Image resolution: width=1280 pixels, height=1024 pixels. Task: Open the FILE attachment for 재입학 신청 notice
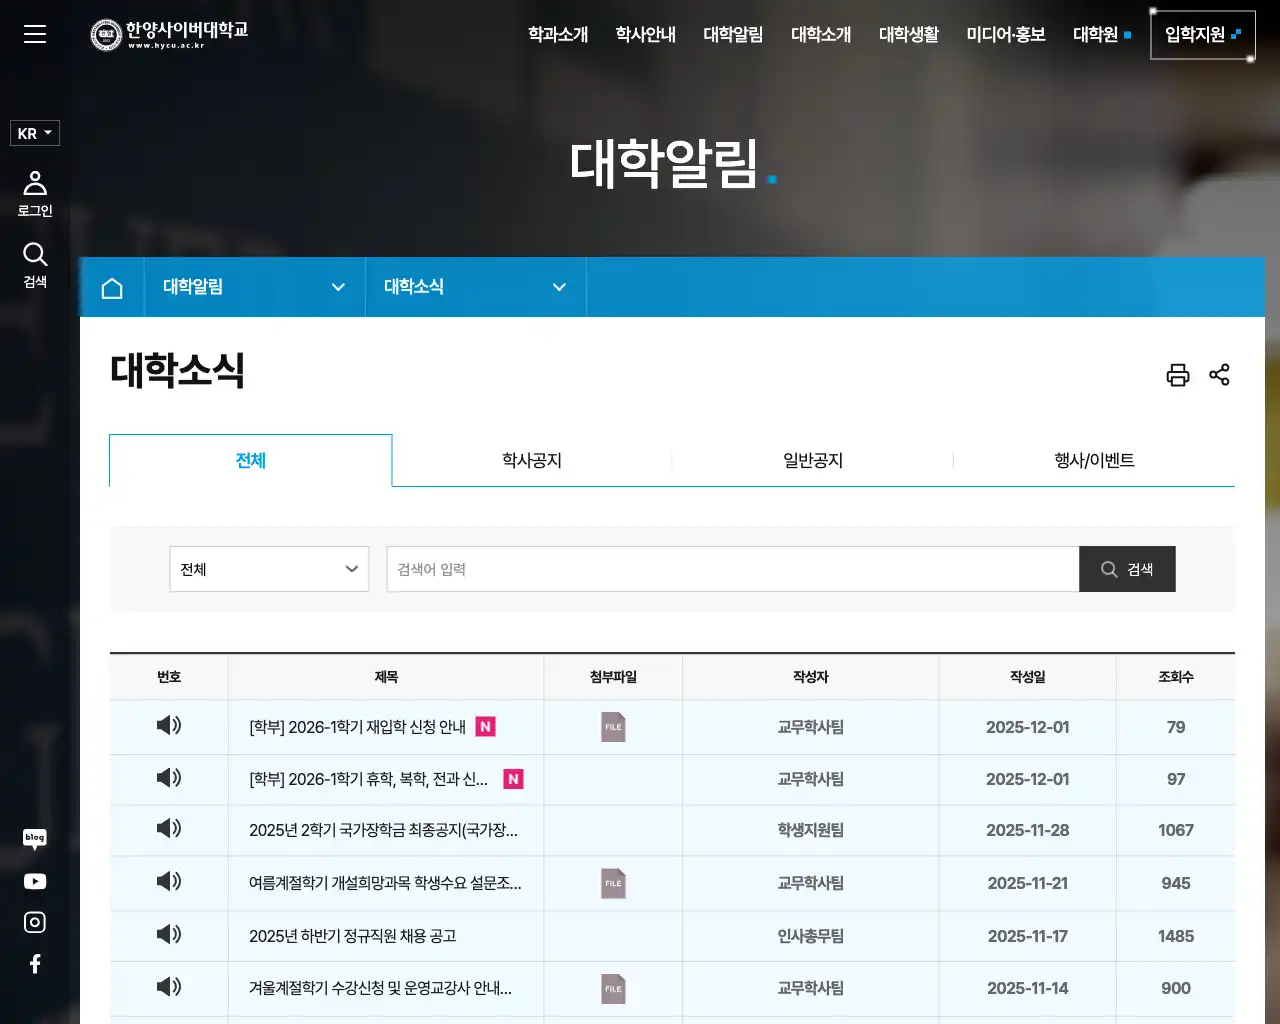click(612, 727)
